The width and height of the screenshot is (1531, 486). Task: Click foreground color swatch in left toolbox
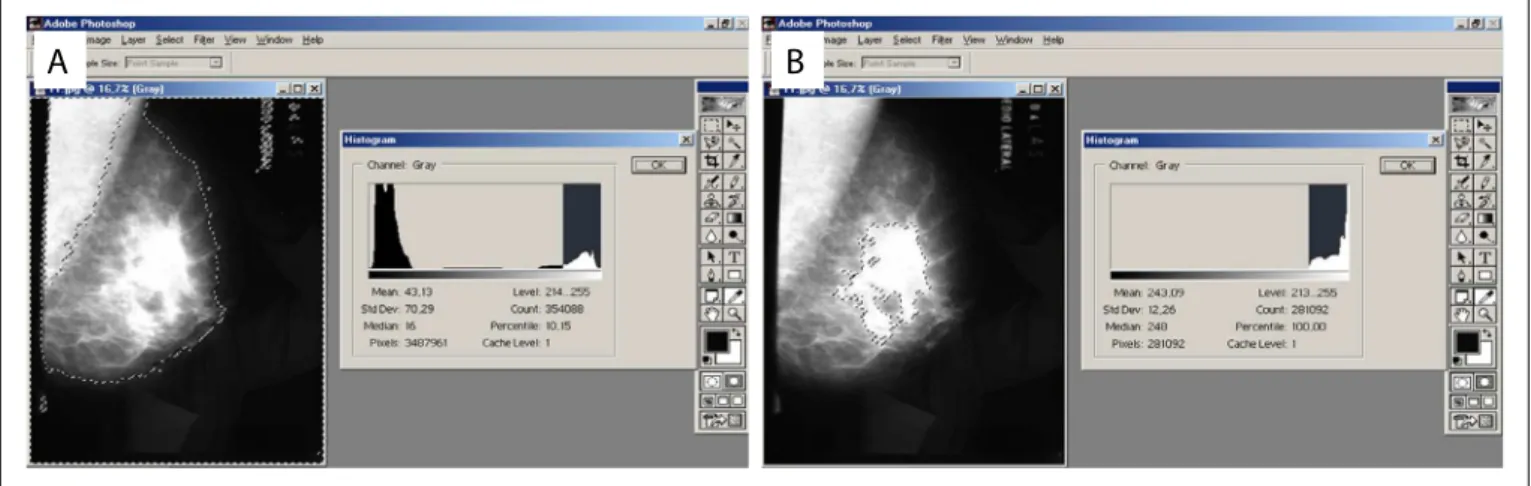[716, 342]
